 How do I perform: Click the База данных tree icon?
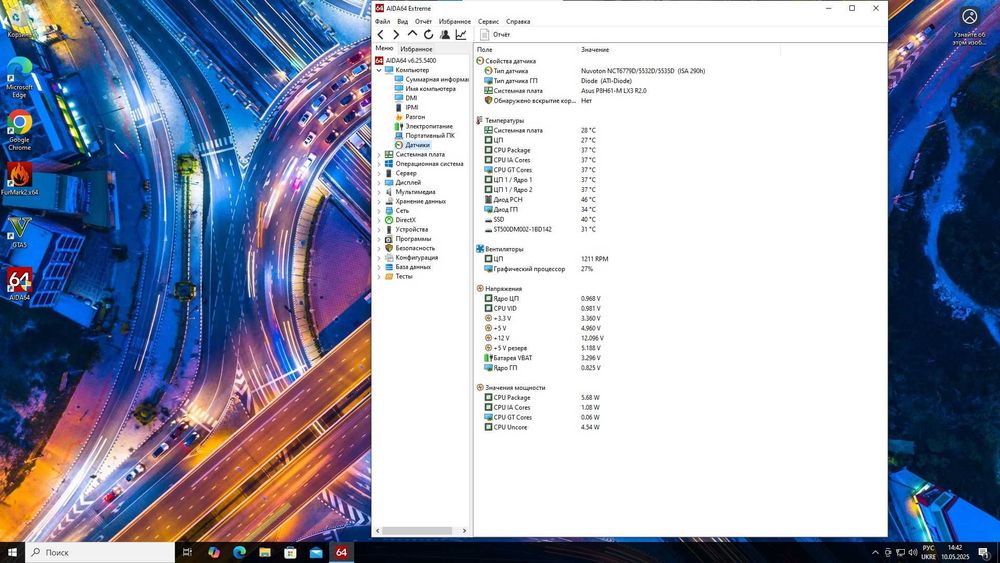[x=389, y=267]
